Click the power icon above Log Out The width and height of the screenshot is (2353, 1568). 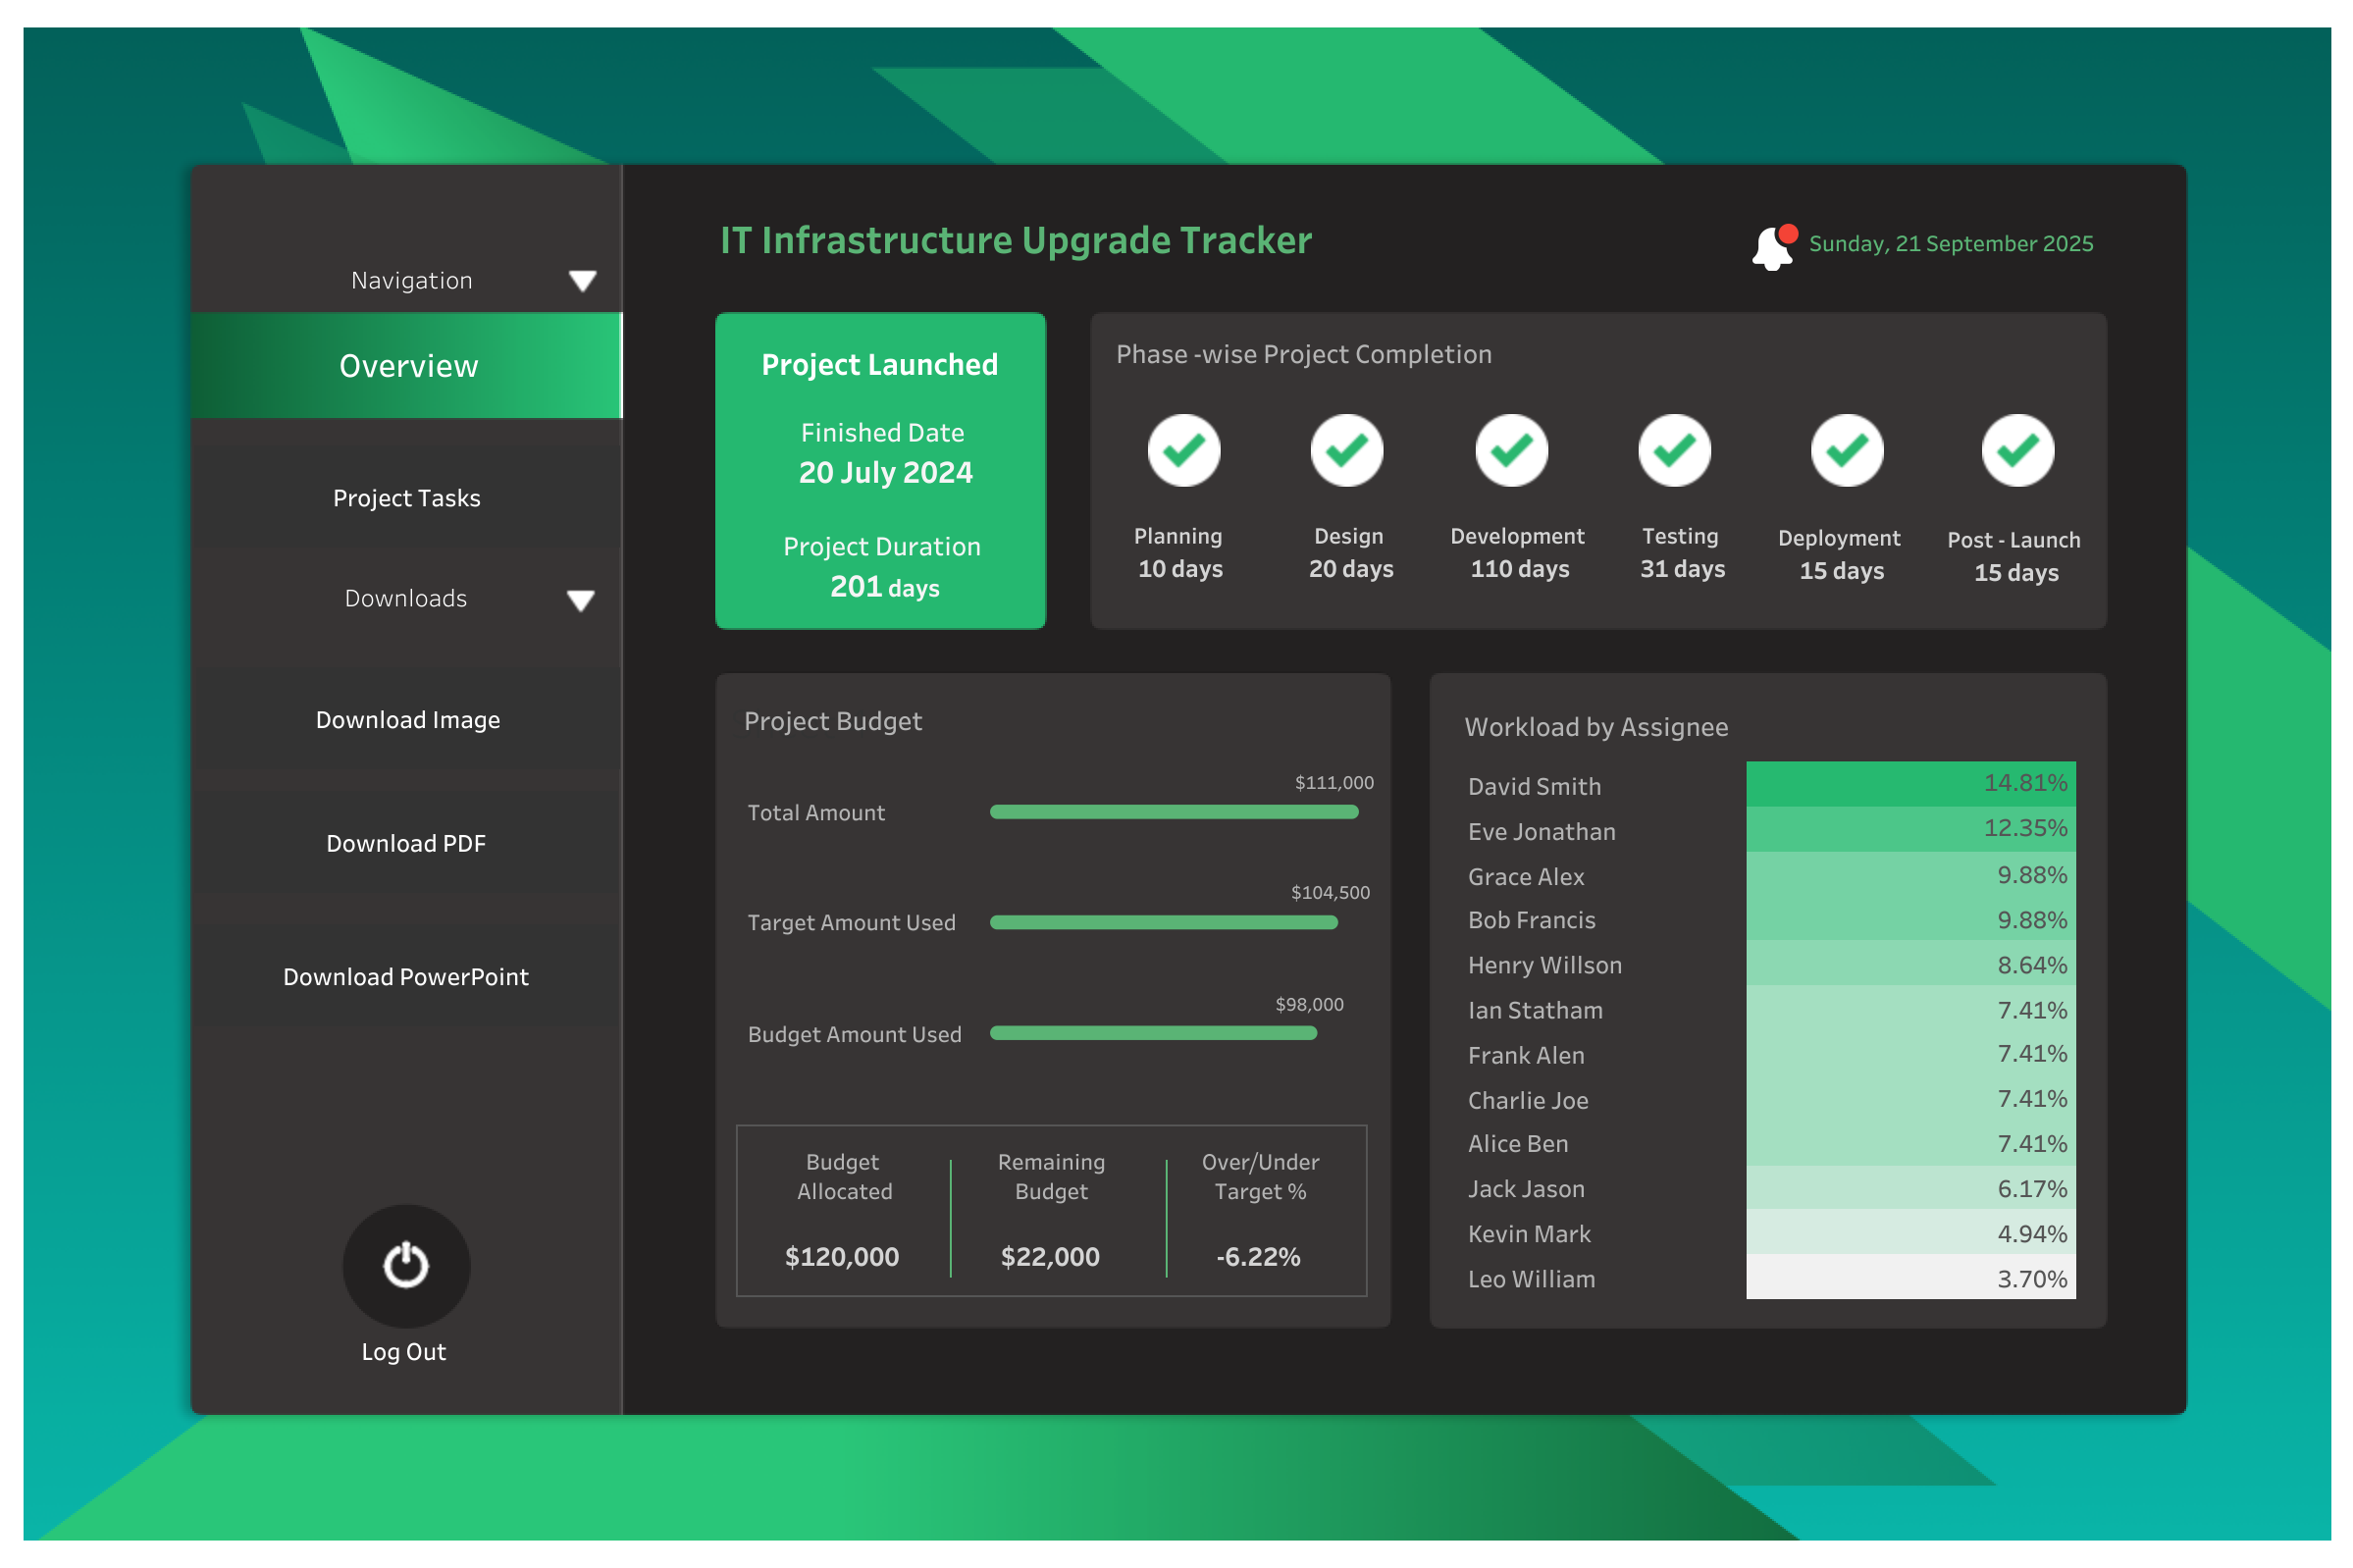coord(405,1265)
